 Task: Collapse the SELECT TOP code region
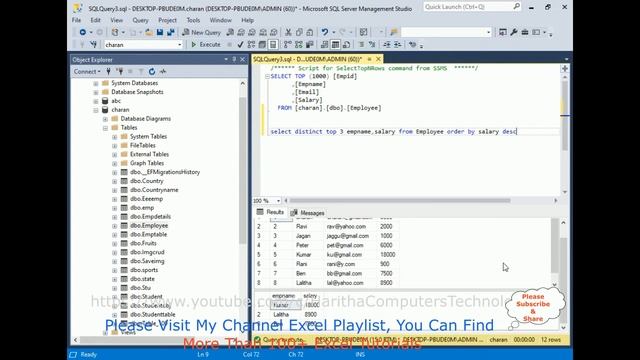267,76
